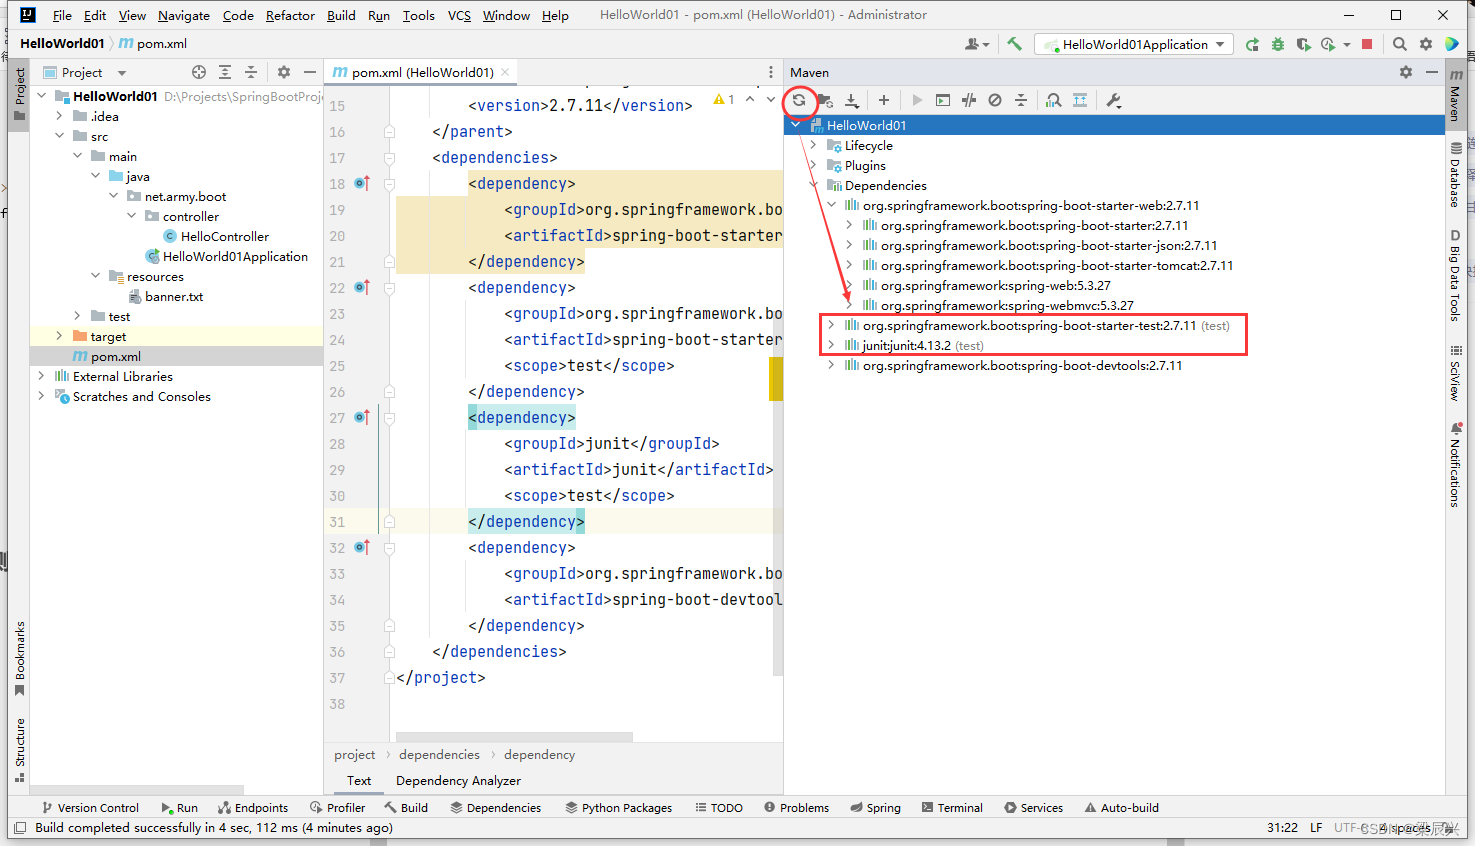Expand Lifecycle node in Maven tree
The height and width of the screenshot is (846, 1475).
[x=813, y=145]
